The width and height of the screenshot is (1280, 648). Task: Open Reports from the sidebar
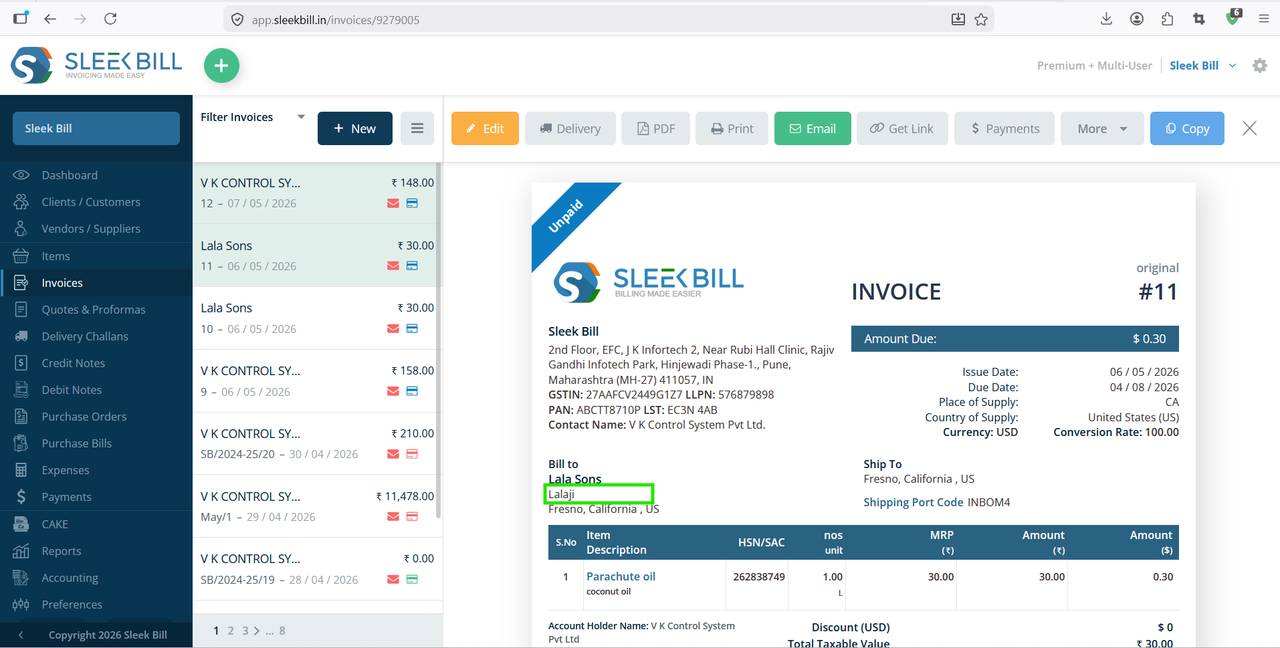coord(61,551)
